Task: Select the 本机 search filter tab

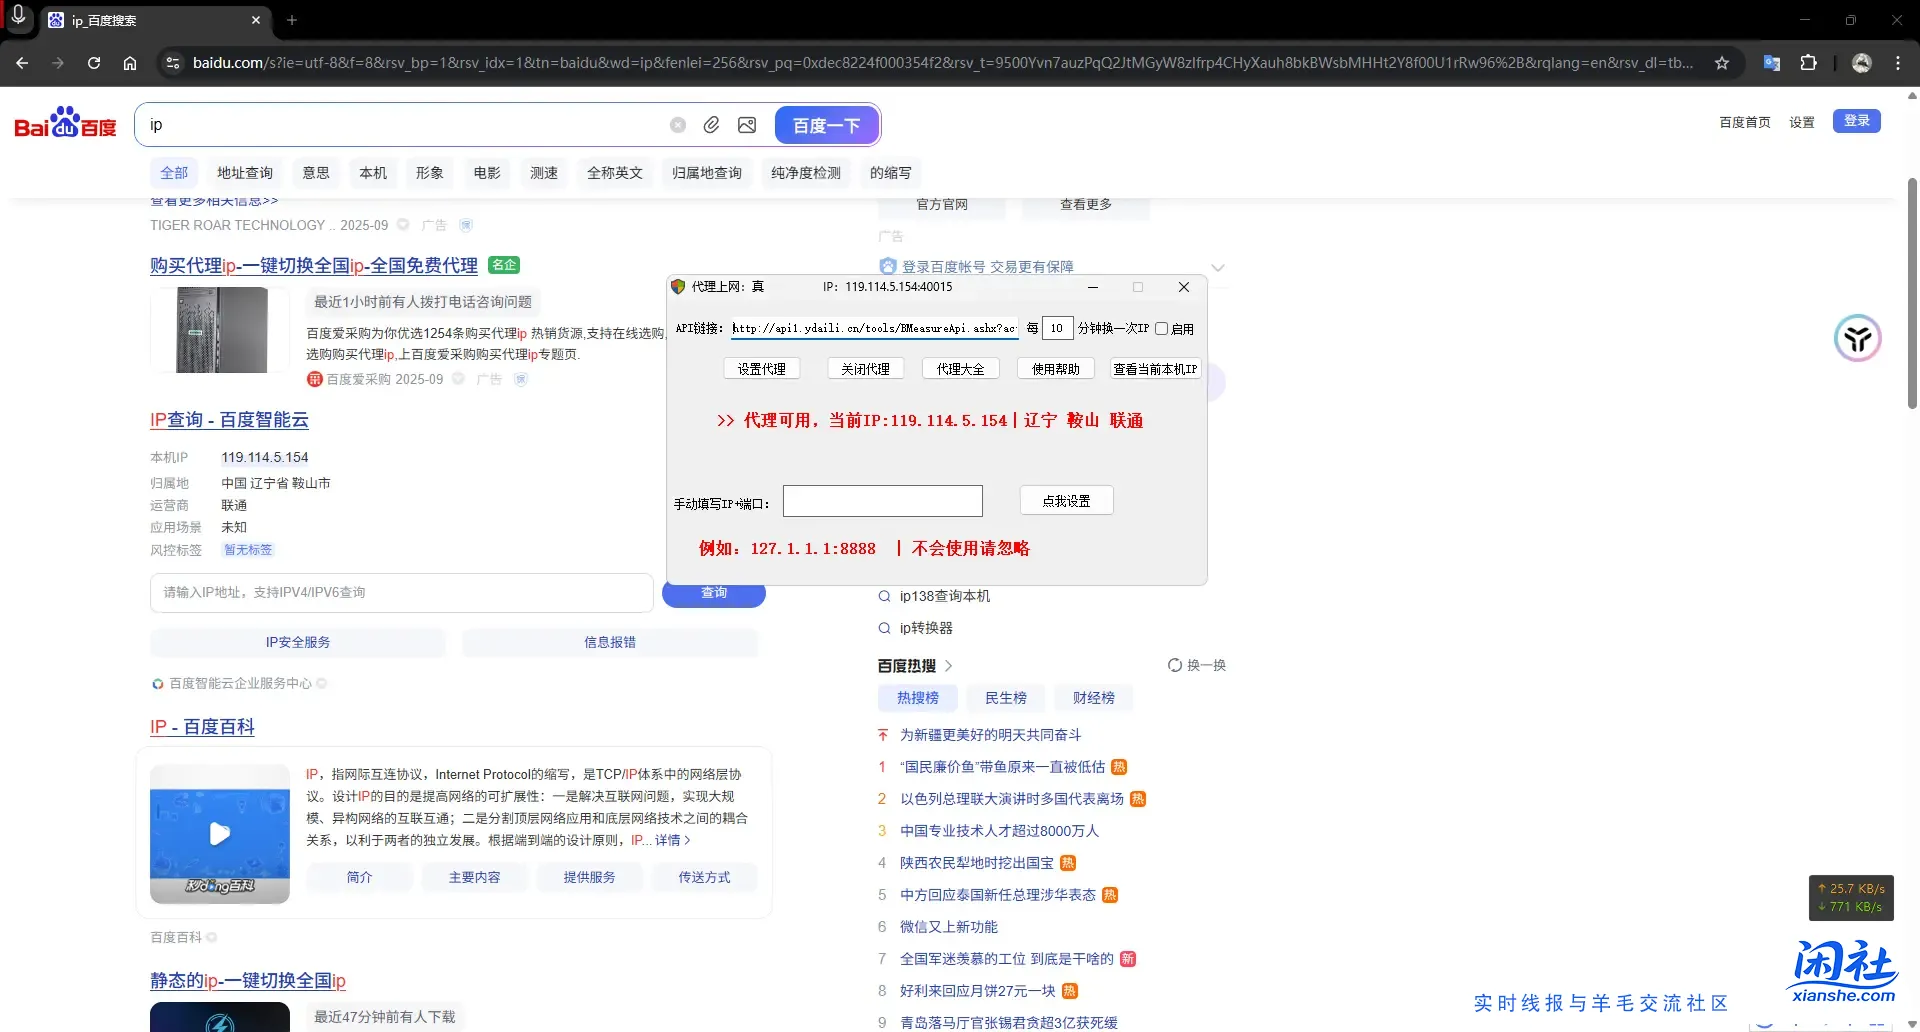Action: click(x=372, y=172)
